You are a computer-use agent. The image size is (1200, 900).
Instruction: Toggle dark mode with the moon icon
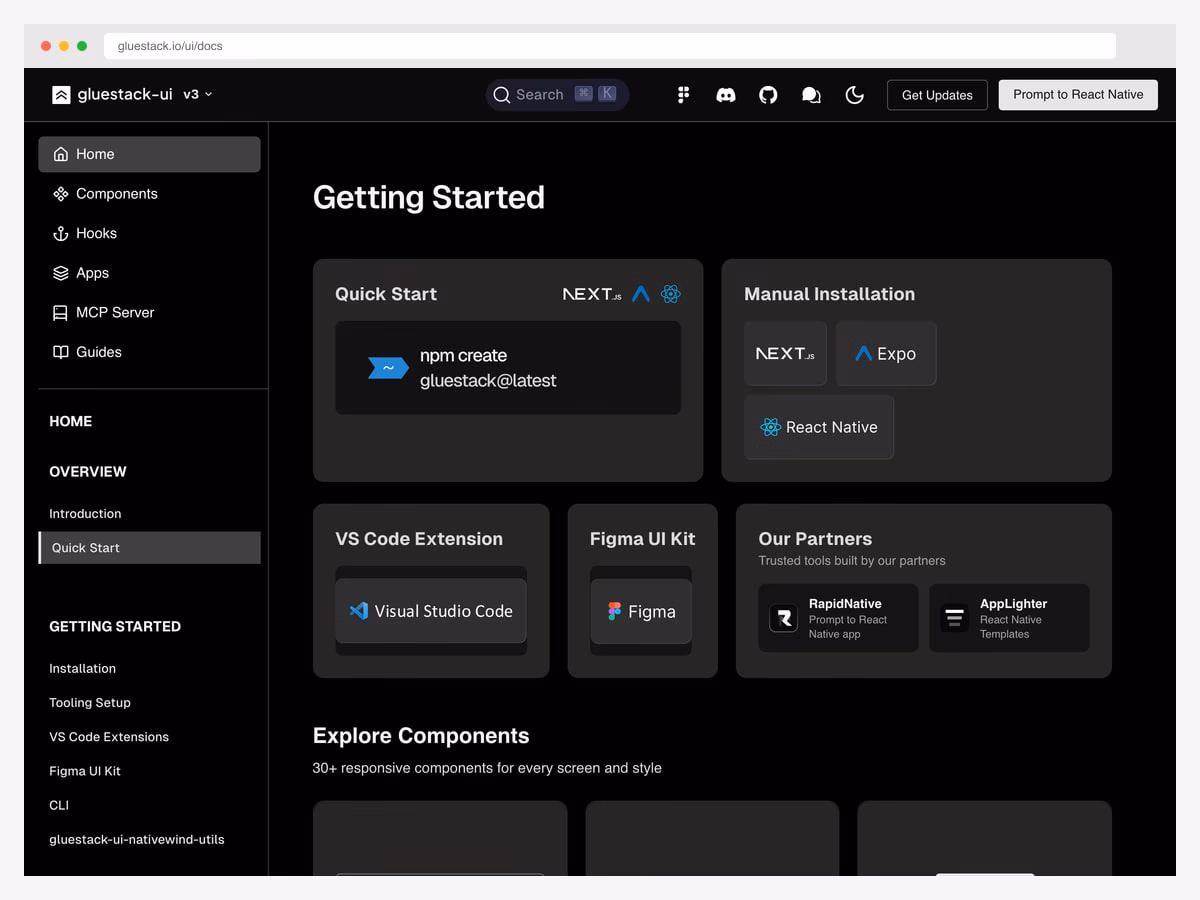854,95
